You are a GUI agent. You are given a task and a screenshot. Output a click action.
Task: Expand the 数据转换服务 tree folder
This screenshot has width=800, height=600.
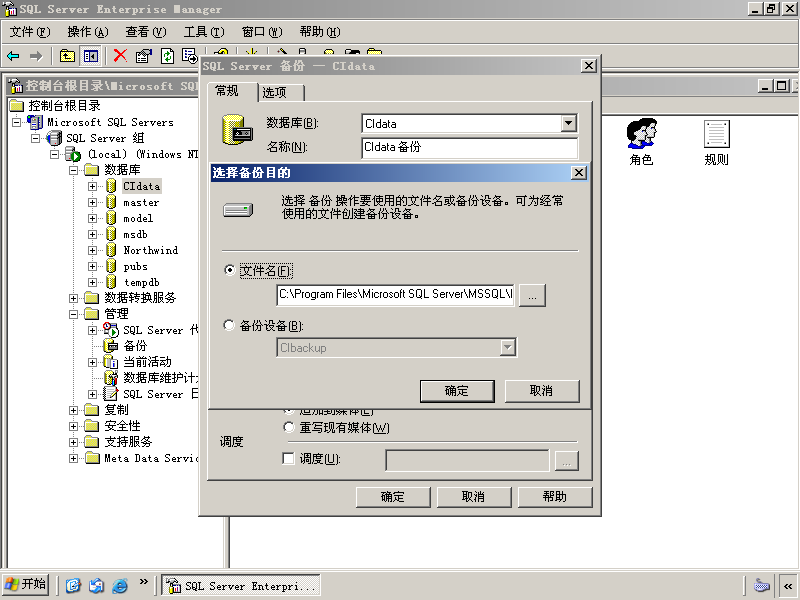[x=73, y=298]
